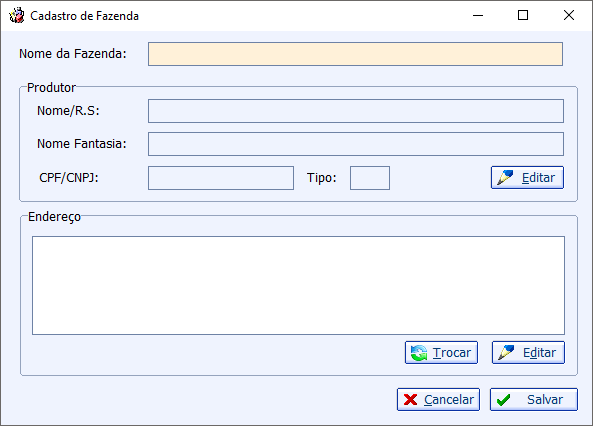The image size is (593, 426).
Task: Select the Nome/R.S field
Action: 355,111
